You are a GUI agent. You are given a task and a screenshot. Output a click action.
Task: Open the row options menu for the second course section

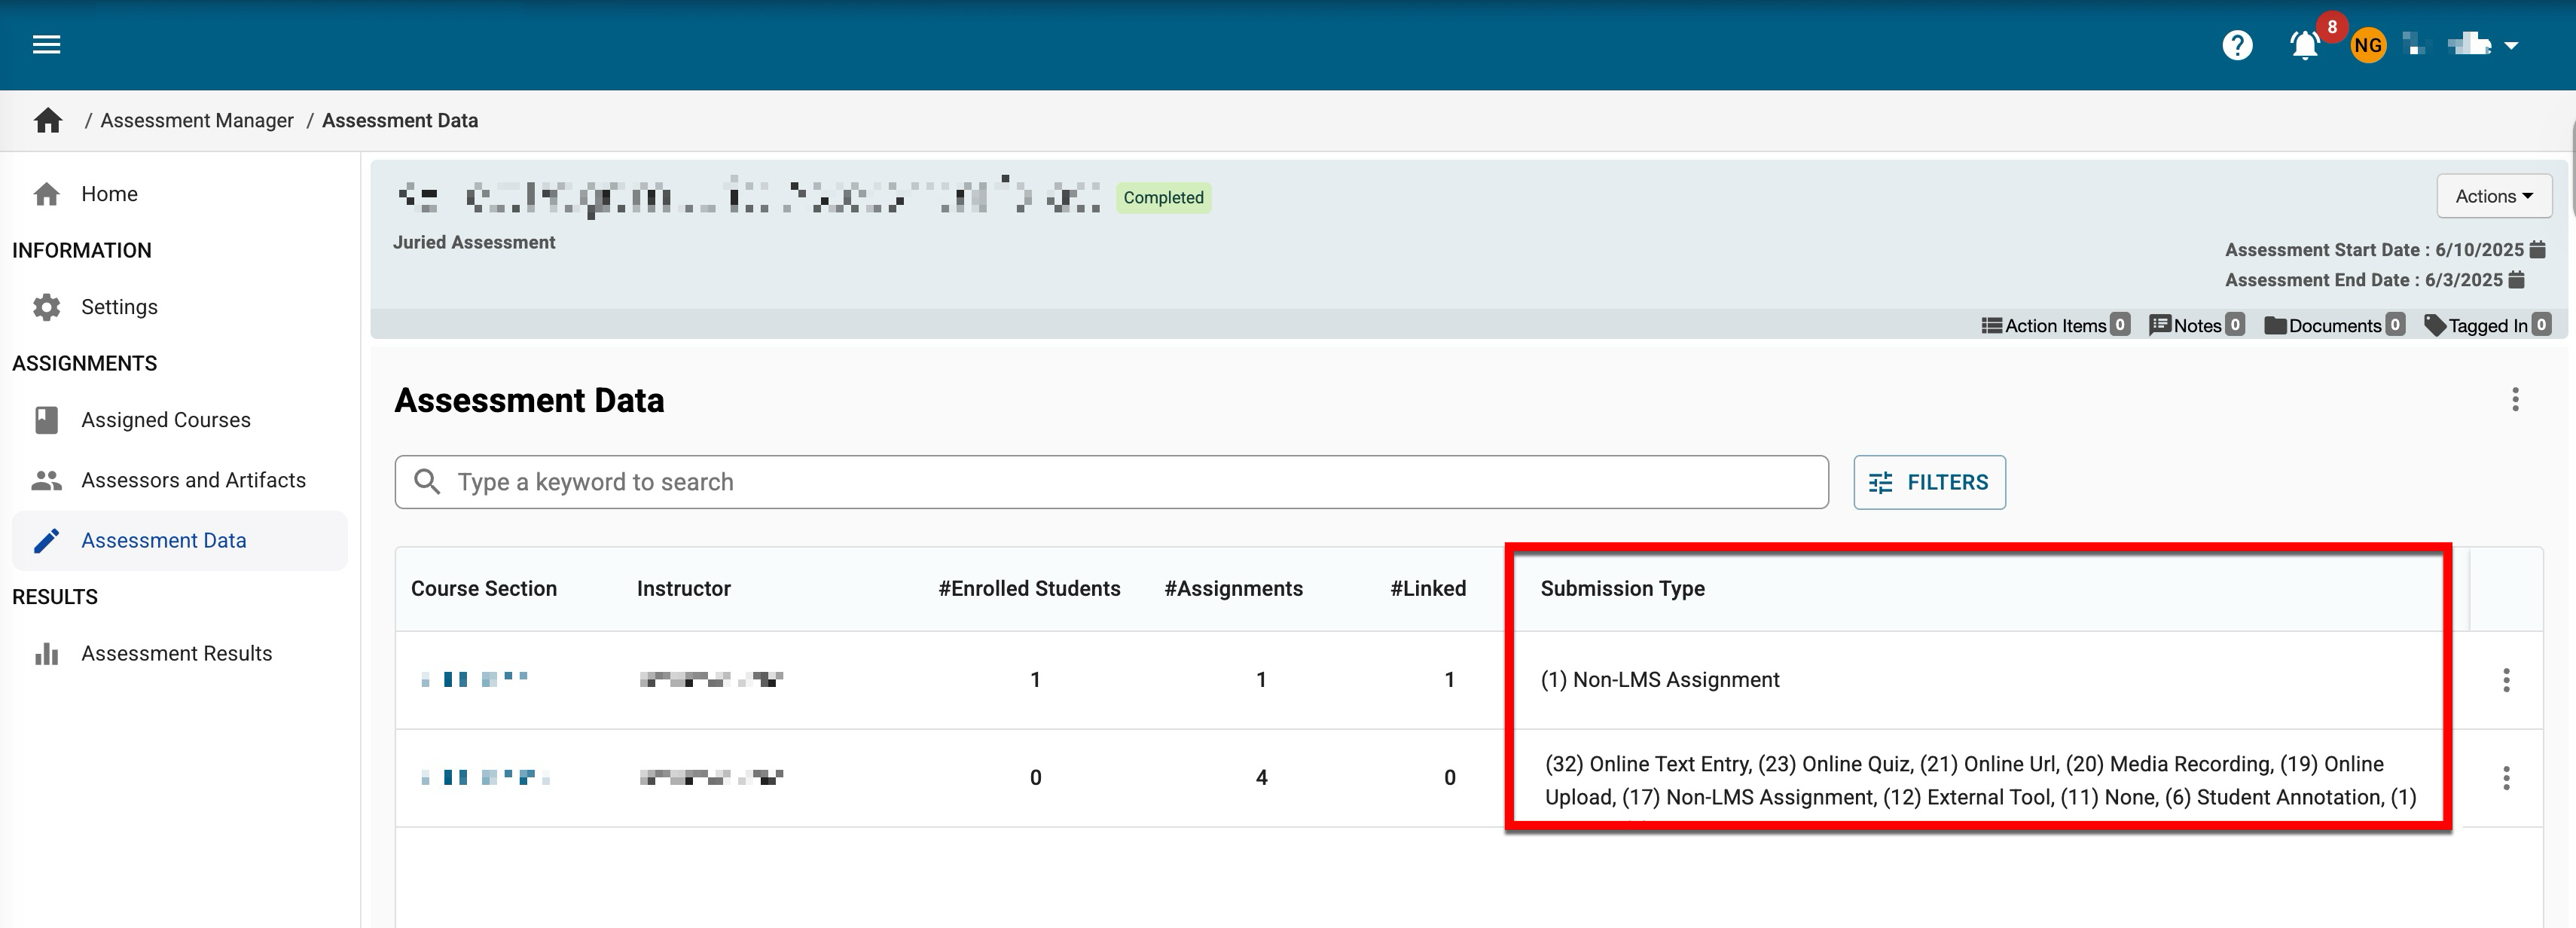[x=2506, y=778]
